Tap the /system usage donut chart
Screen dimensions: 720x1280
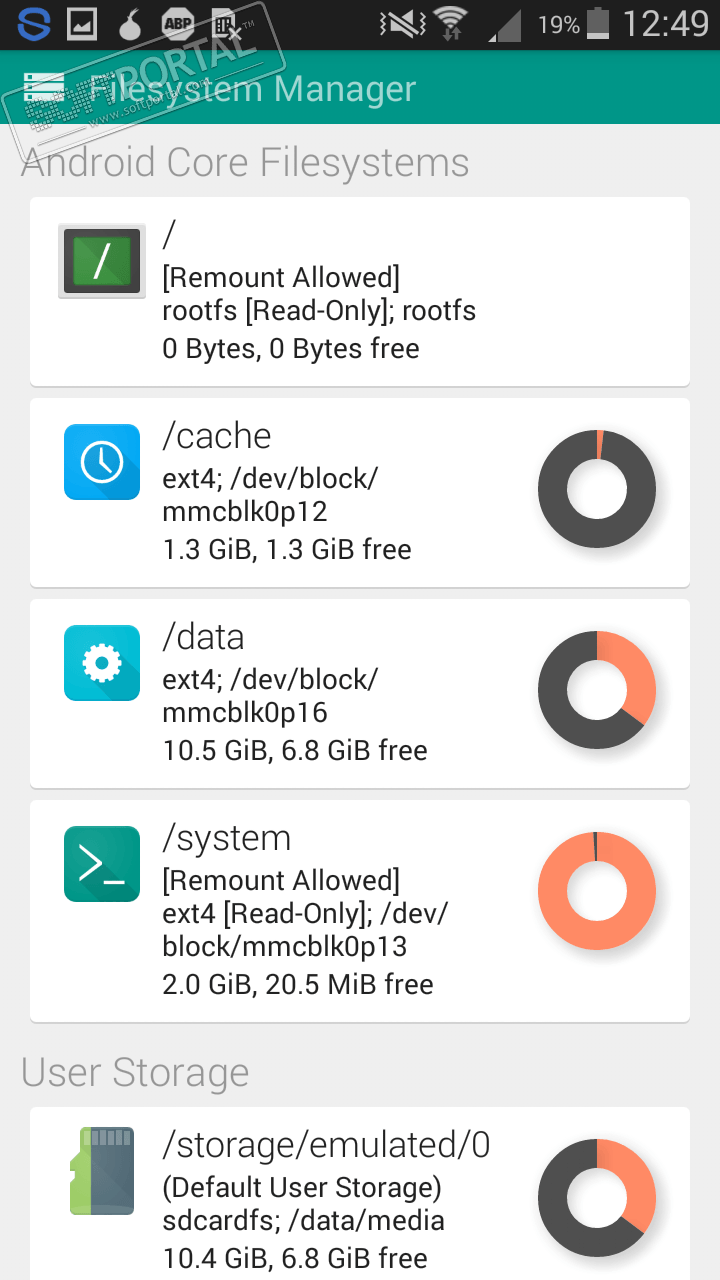tap(596, 890)
